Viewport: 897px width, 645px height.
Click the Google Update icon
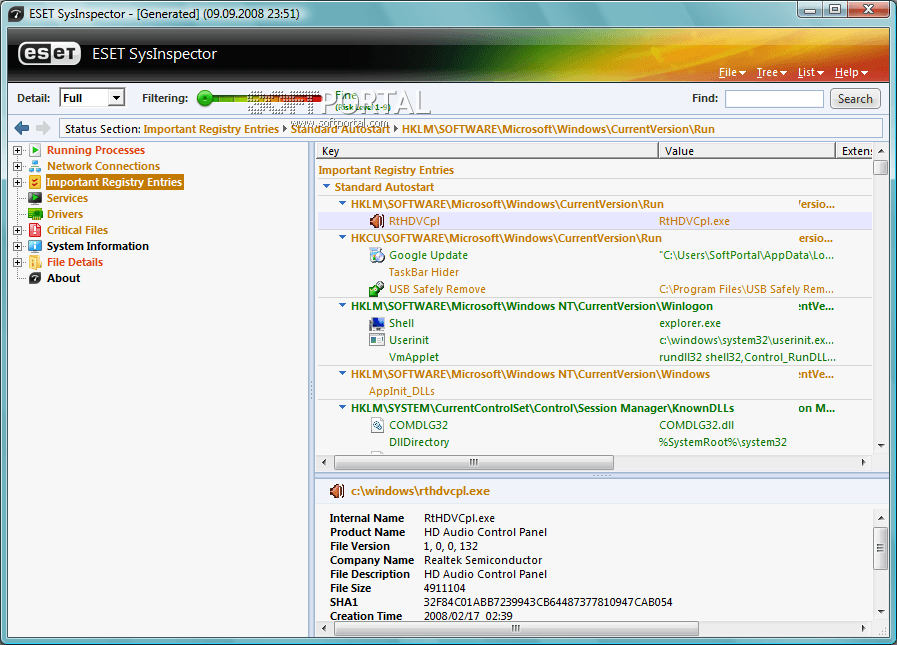[x=376, y=255]
